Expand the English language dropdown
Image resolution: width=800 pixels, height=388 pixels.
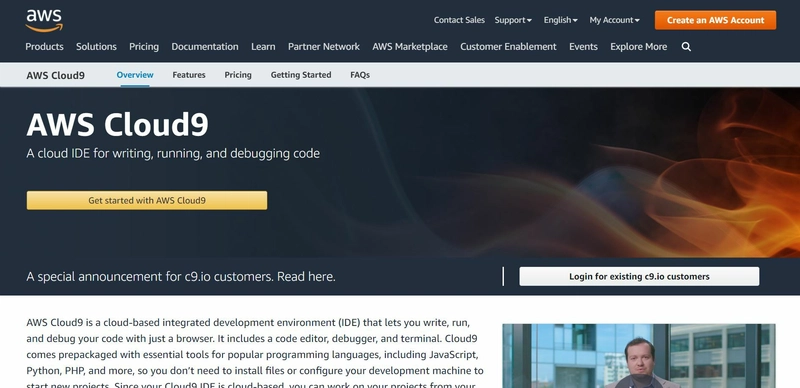pos(560,20)
